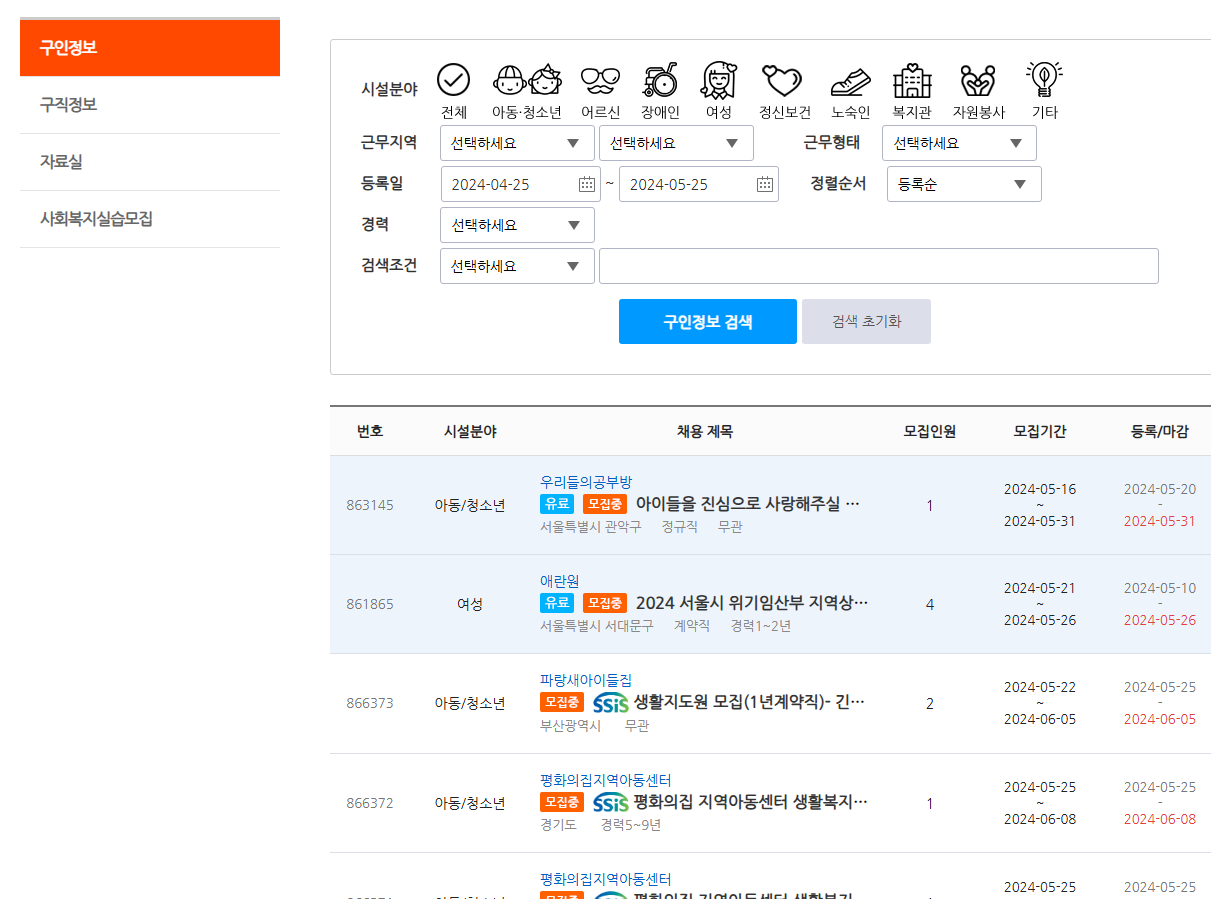Click inside the keyword search input field

878,265
